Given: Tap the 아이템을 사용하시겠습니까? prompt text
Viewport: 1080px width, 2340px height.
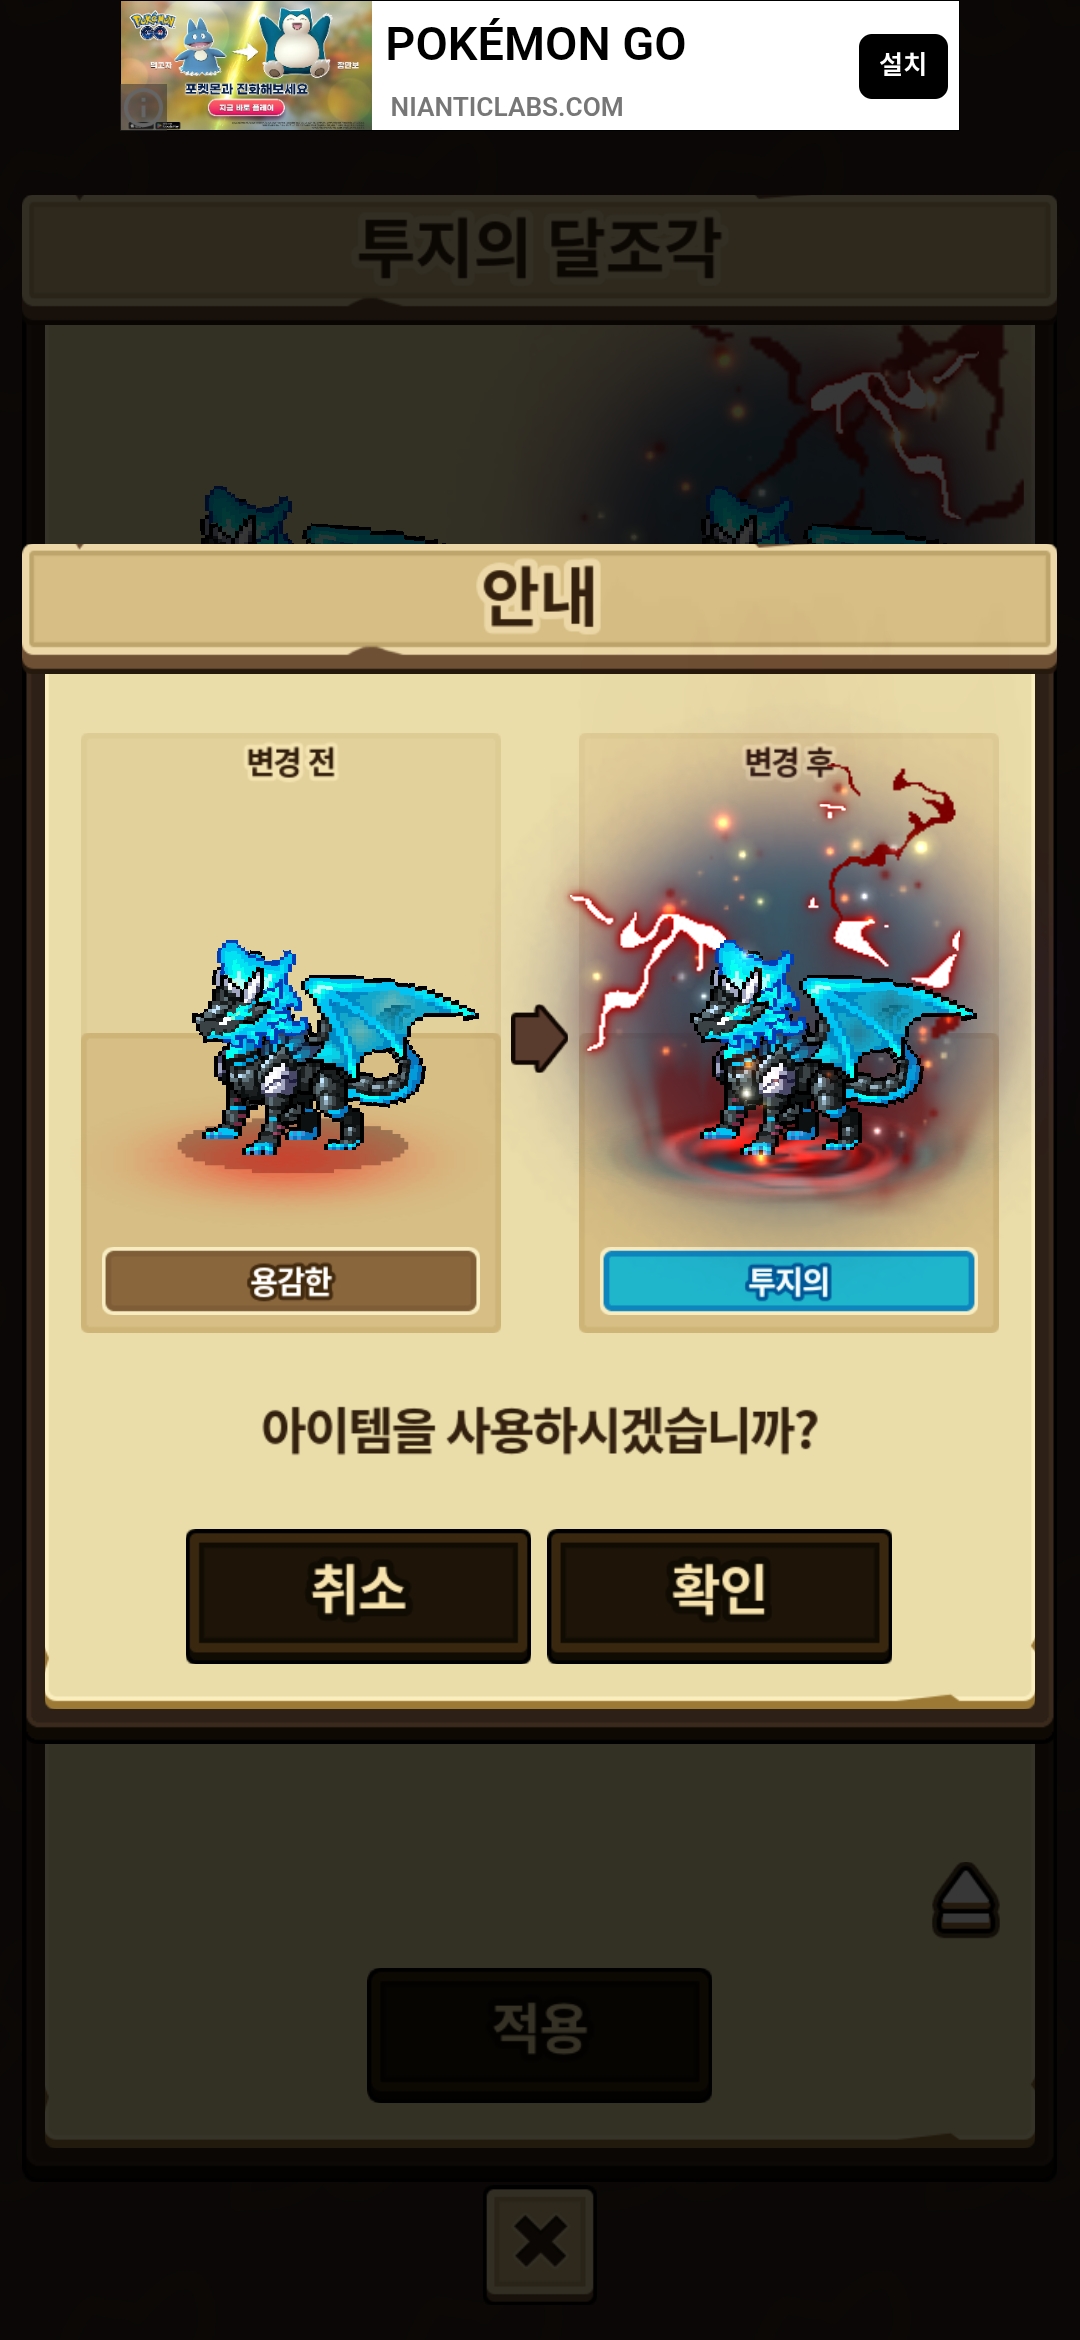Looking at the screenshot, I should pyautogui.click(x=540, y=1430).
